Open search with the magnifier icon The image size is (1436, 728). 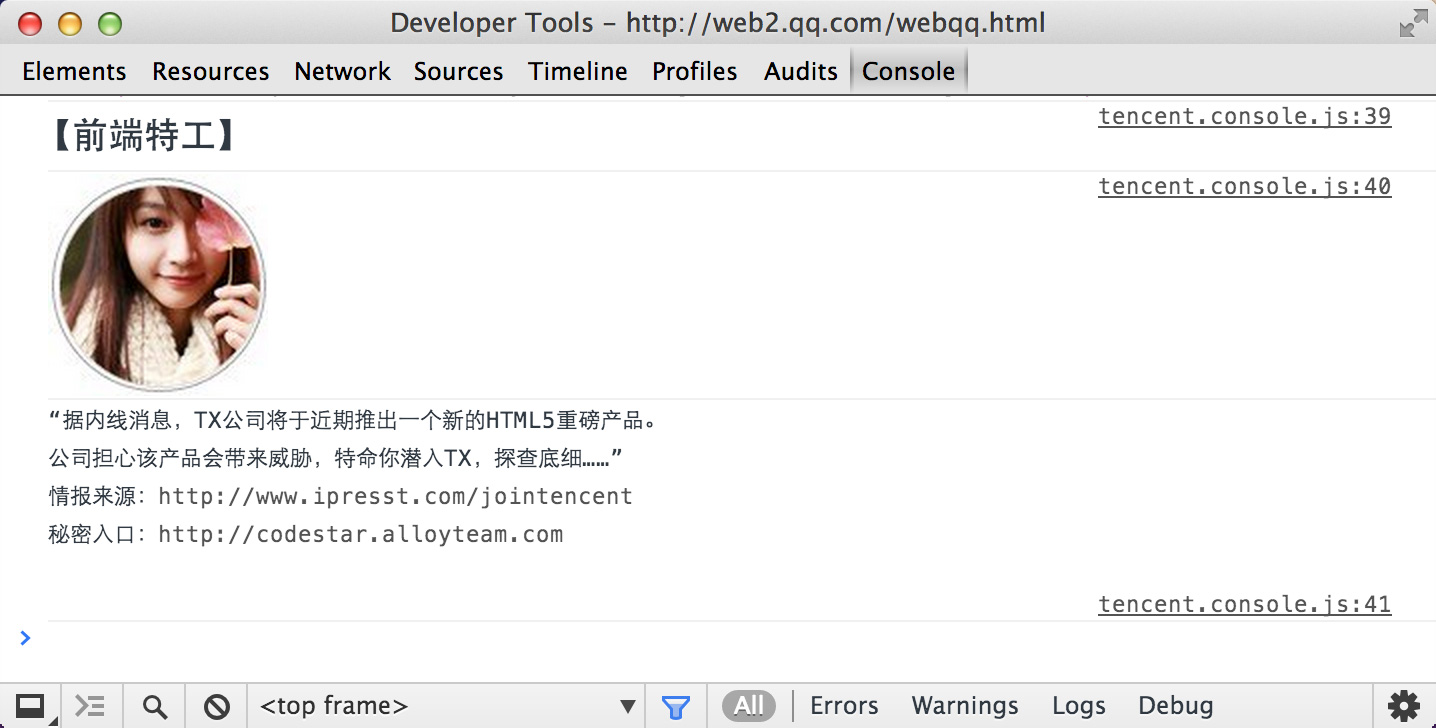coord(154,706)
